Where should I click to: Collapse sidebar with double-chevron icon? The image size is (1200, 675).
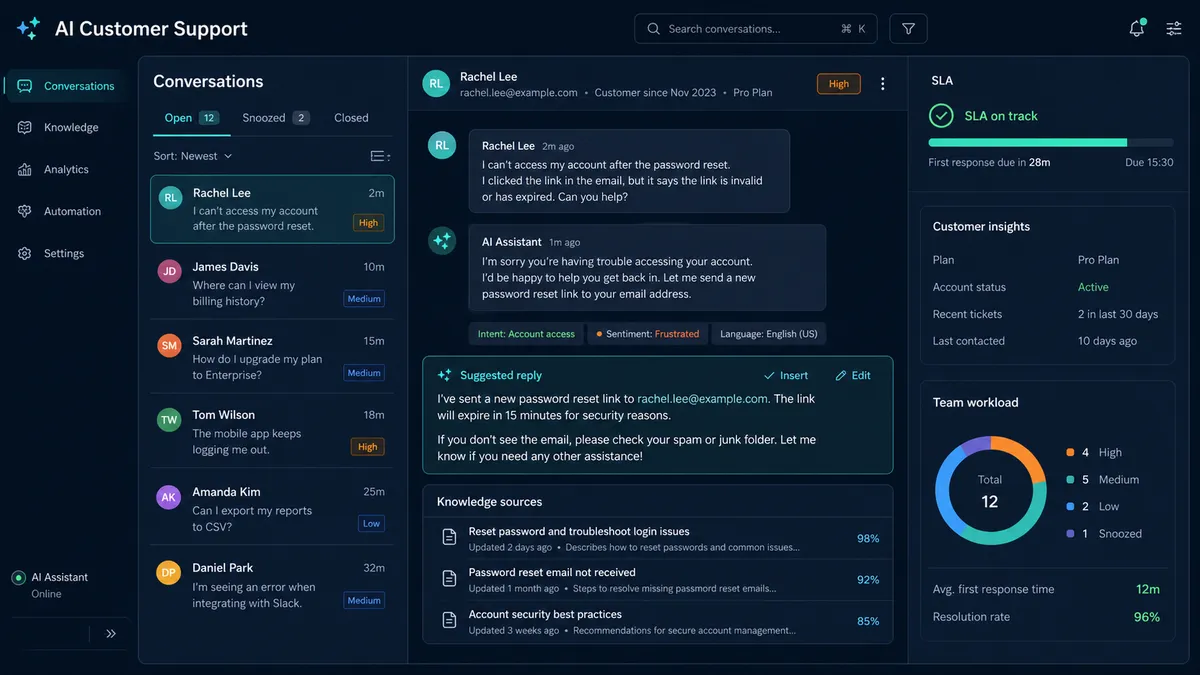[111, 633]
